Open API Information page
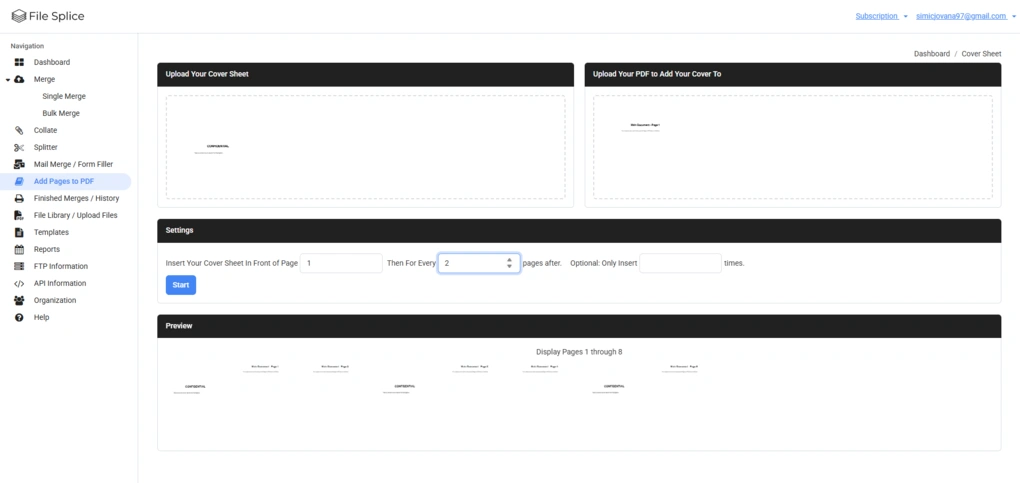 (60, 284)
